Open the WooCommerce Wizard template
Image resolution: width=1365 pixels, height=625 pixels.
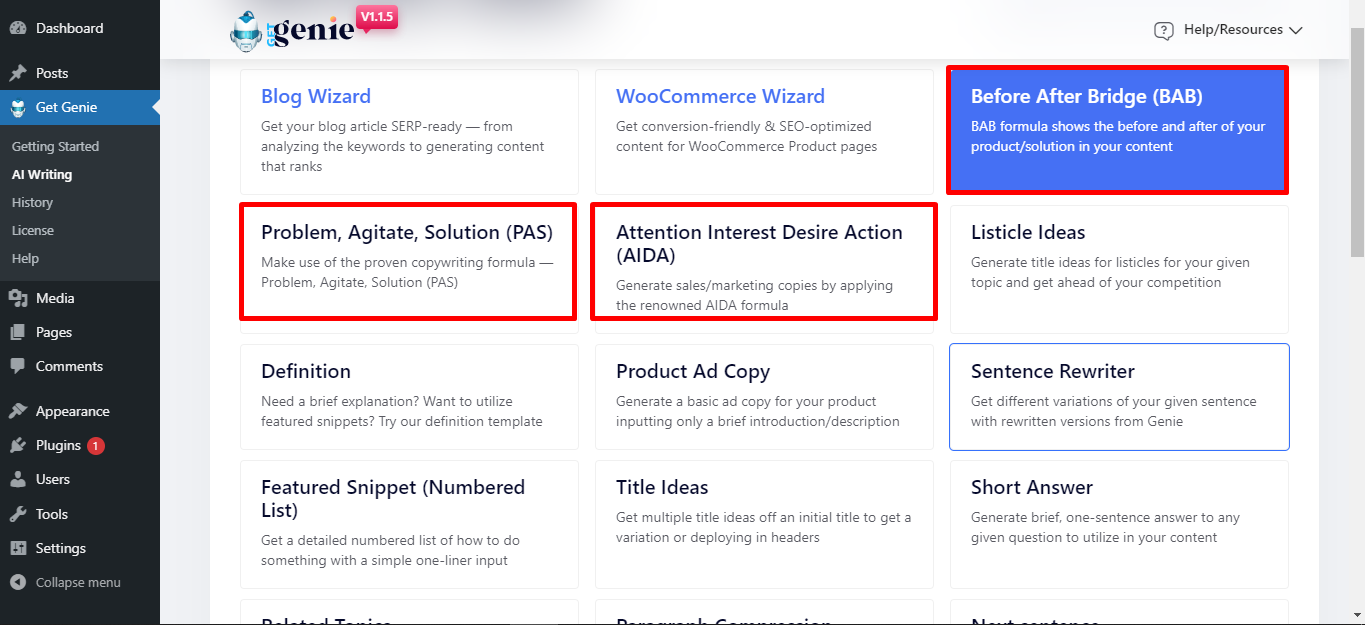pyautogui.click(x=764, y=131)
